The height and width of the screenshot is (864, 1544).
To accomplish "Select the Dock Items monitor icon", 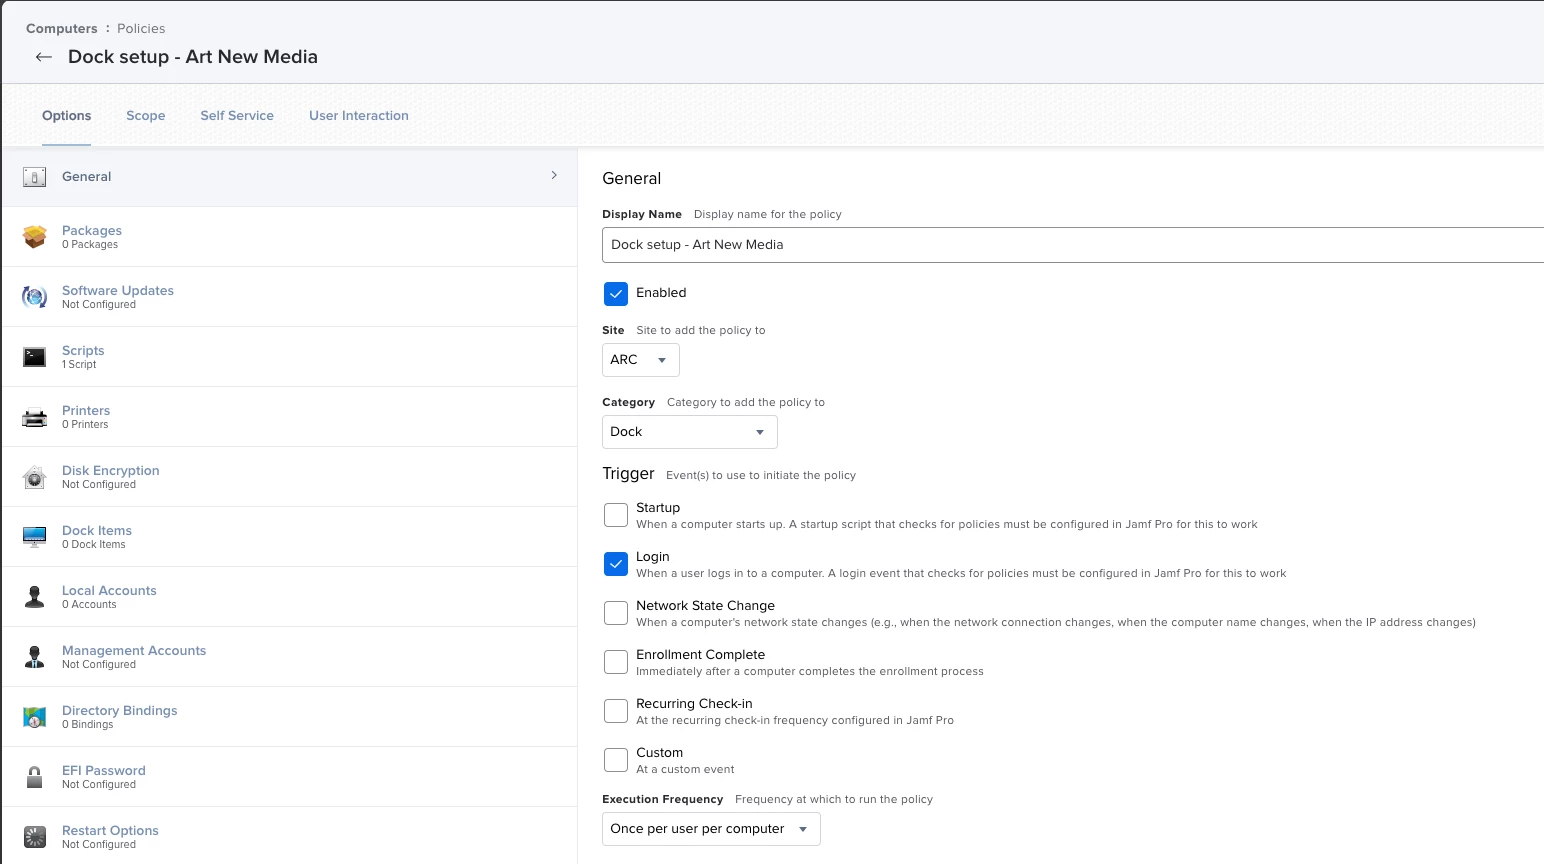I will 35,537.
